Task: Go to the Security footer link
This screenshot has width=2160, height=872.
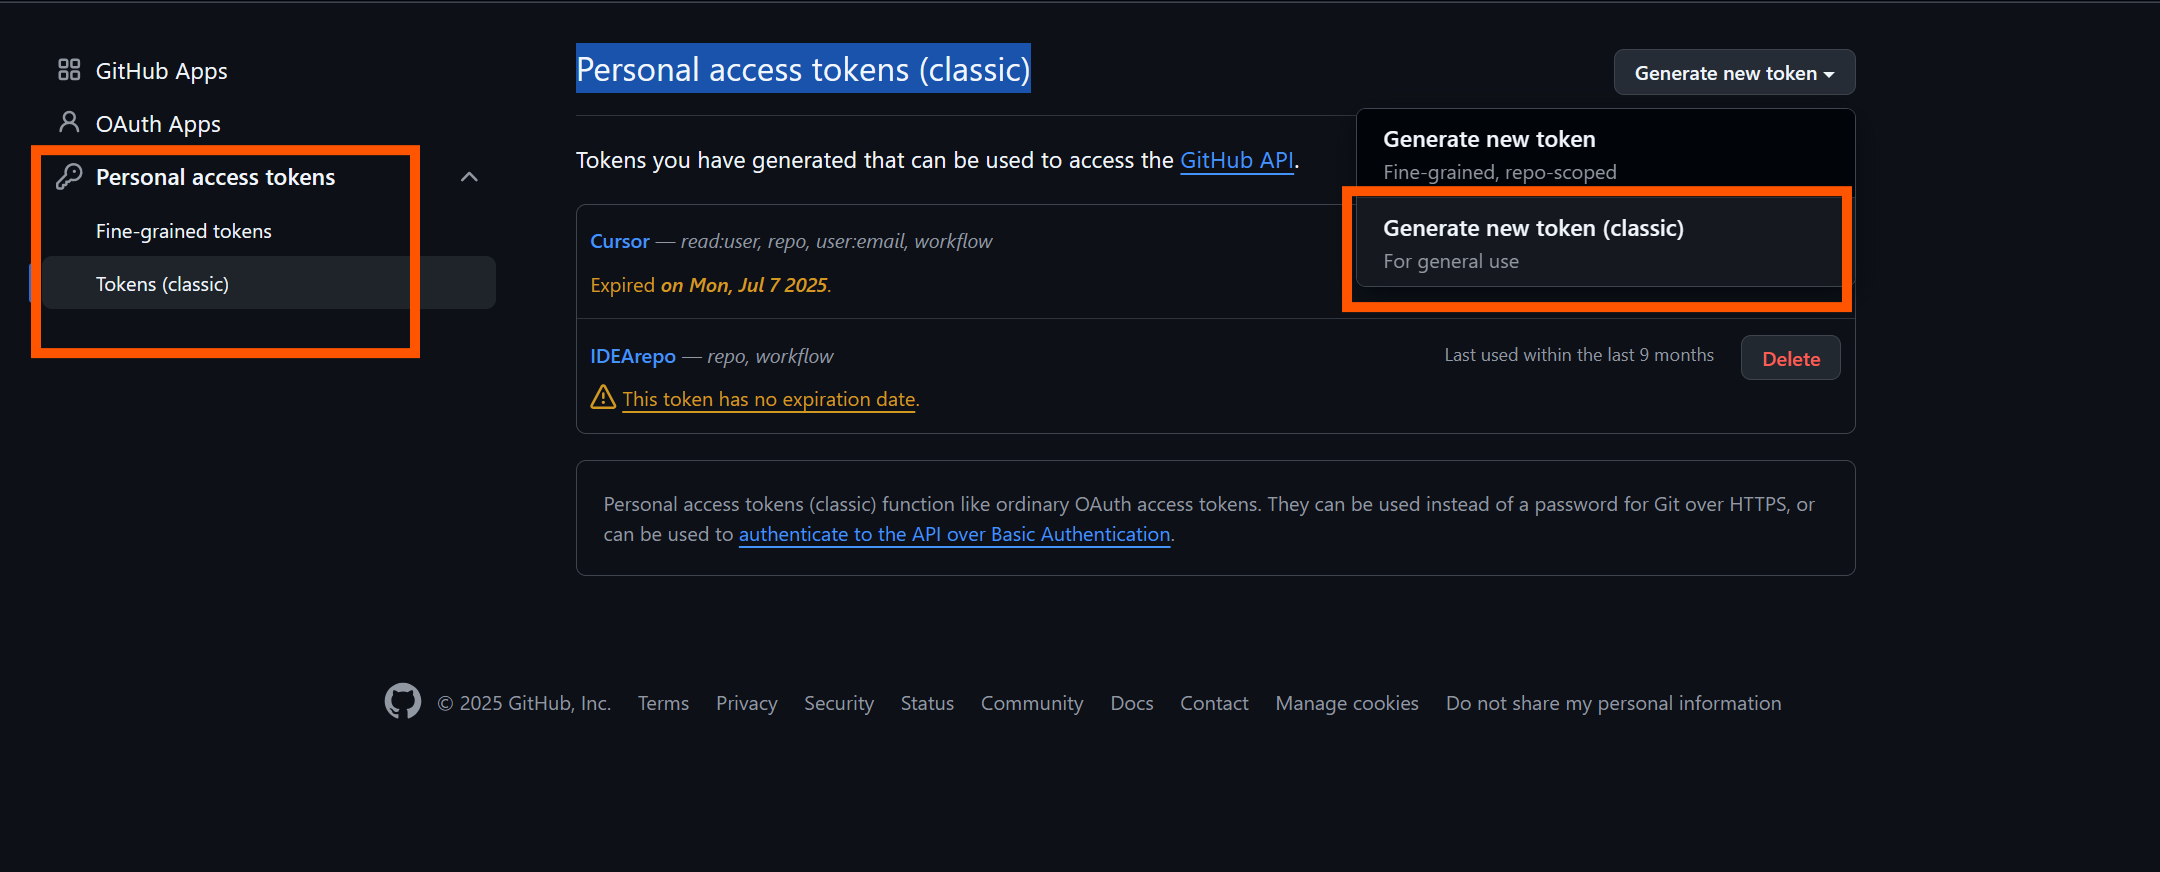Action: 839,703
